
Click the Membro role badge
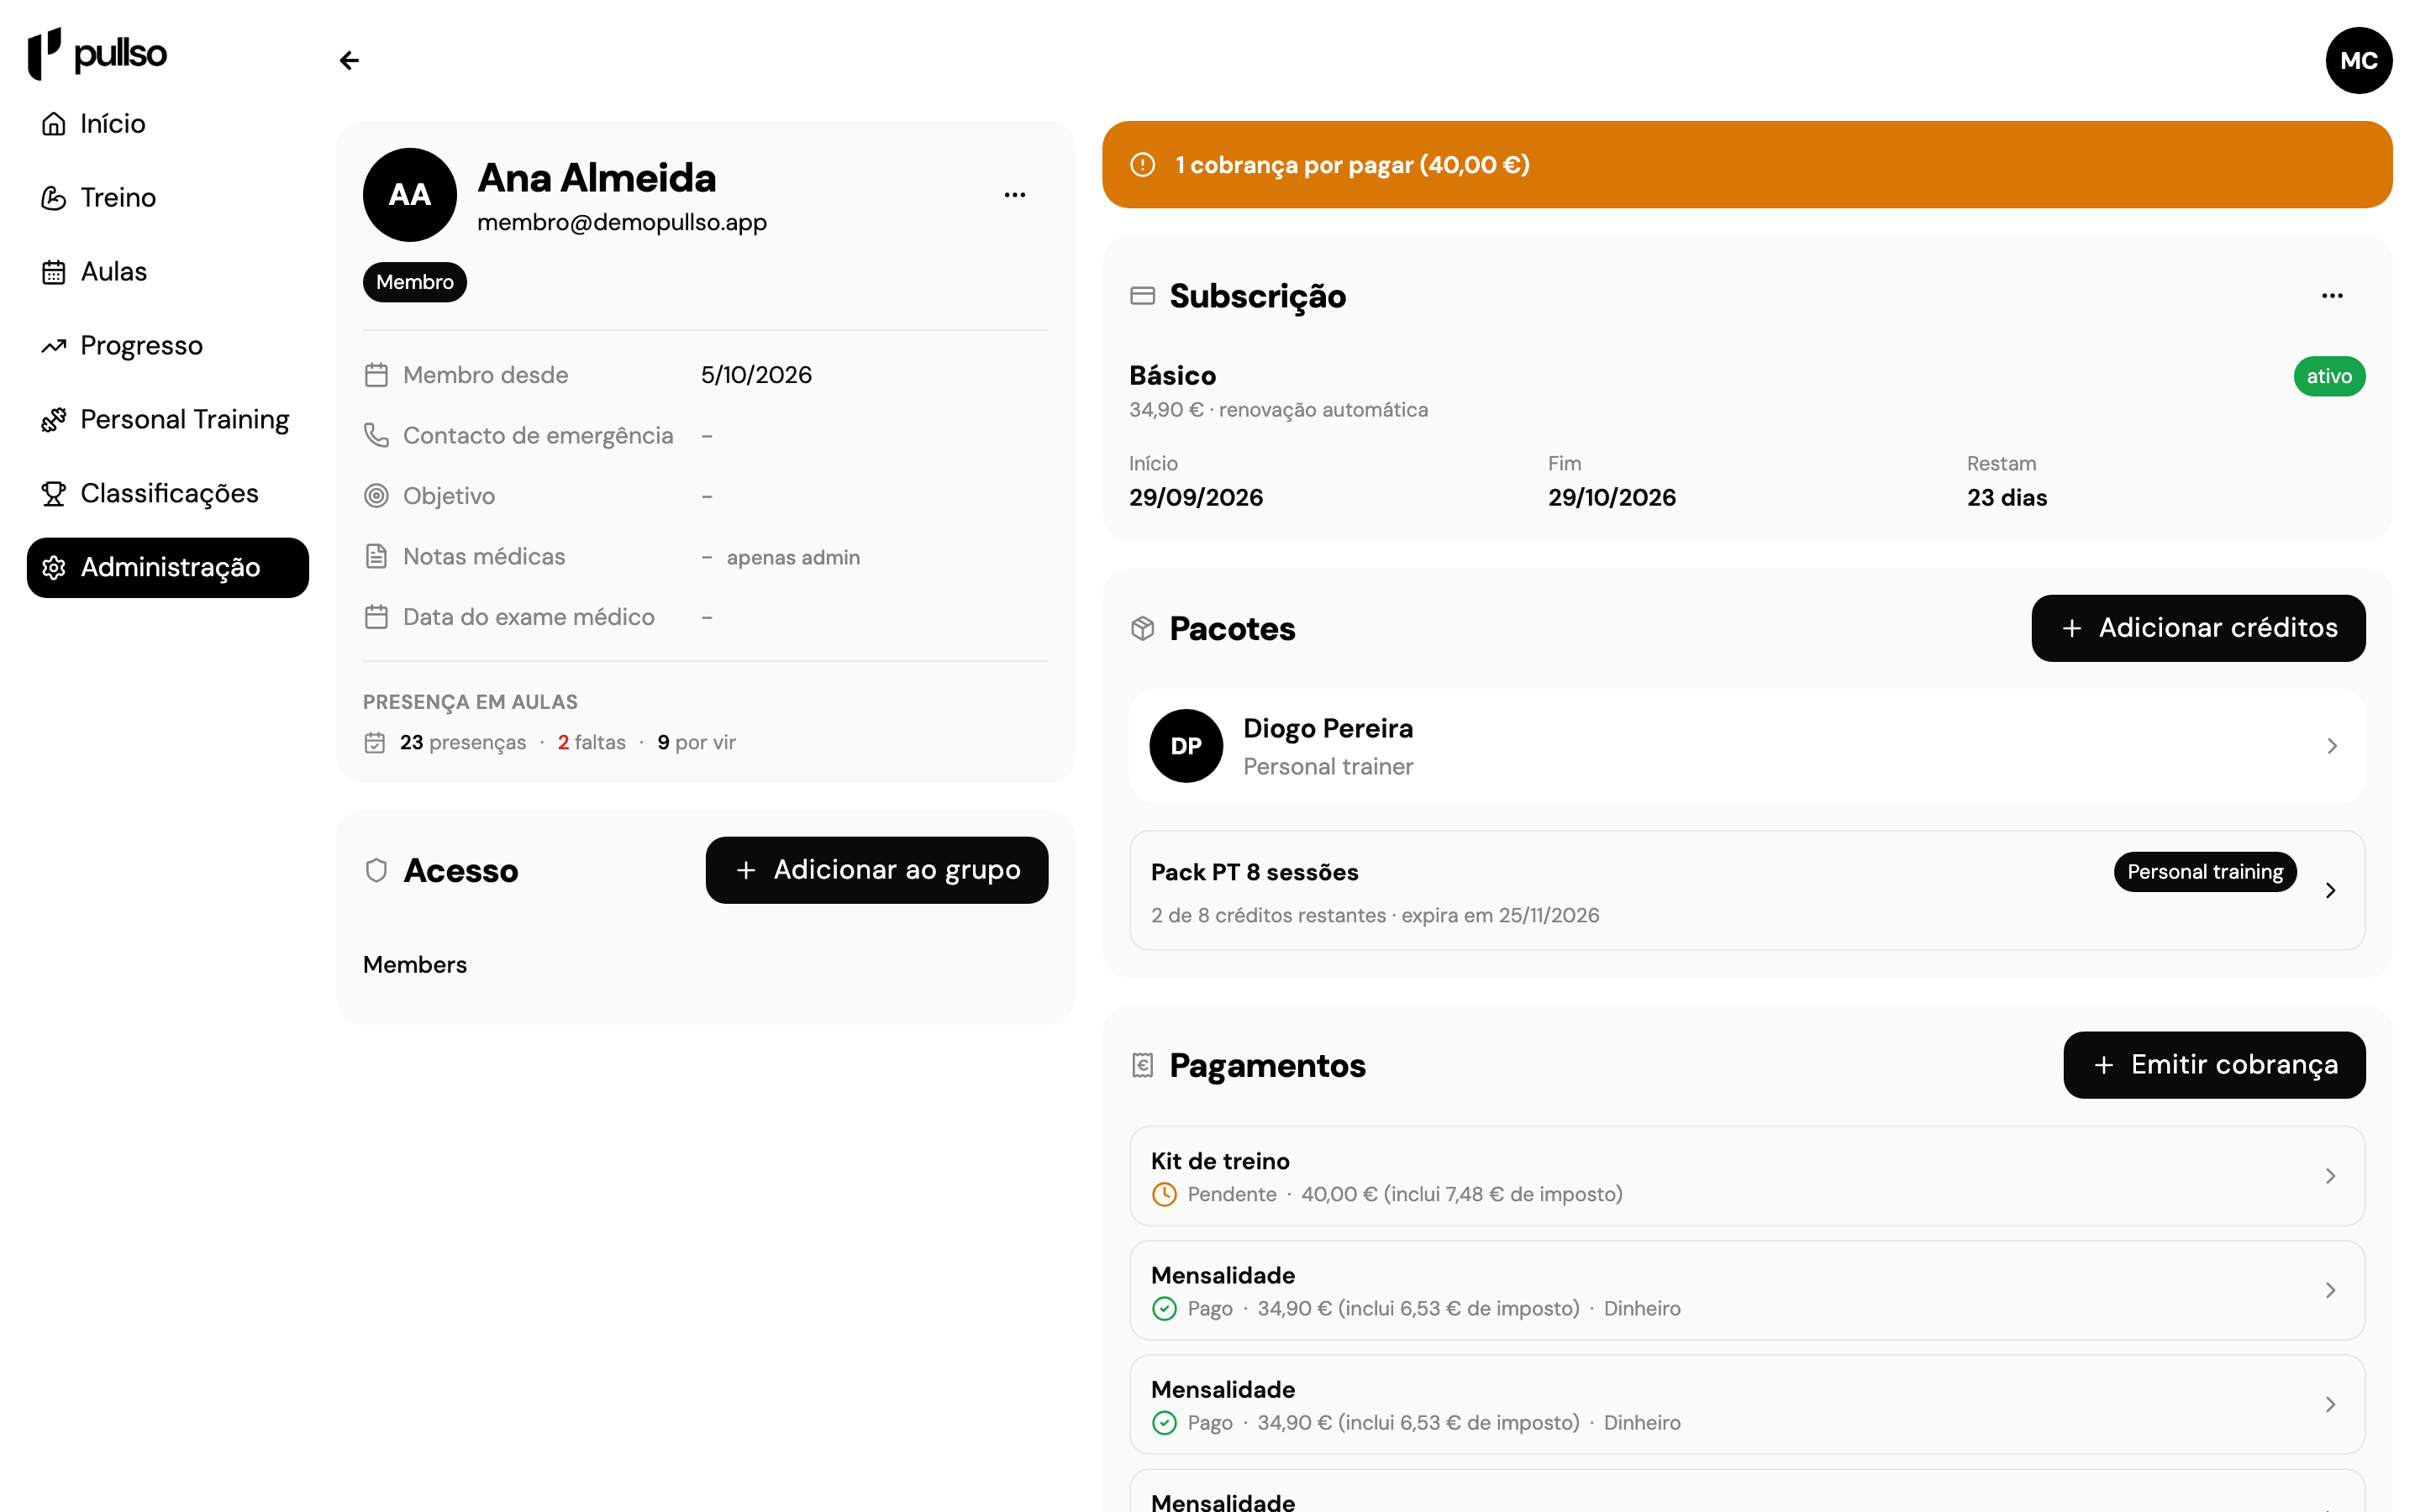[x=415, y=282]
